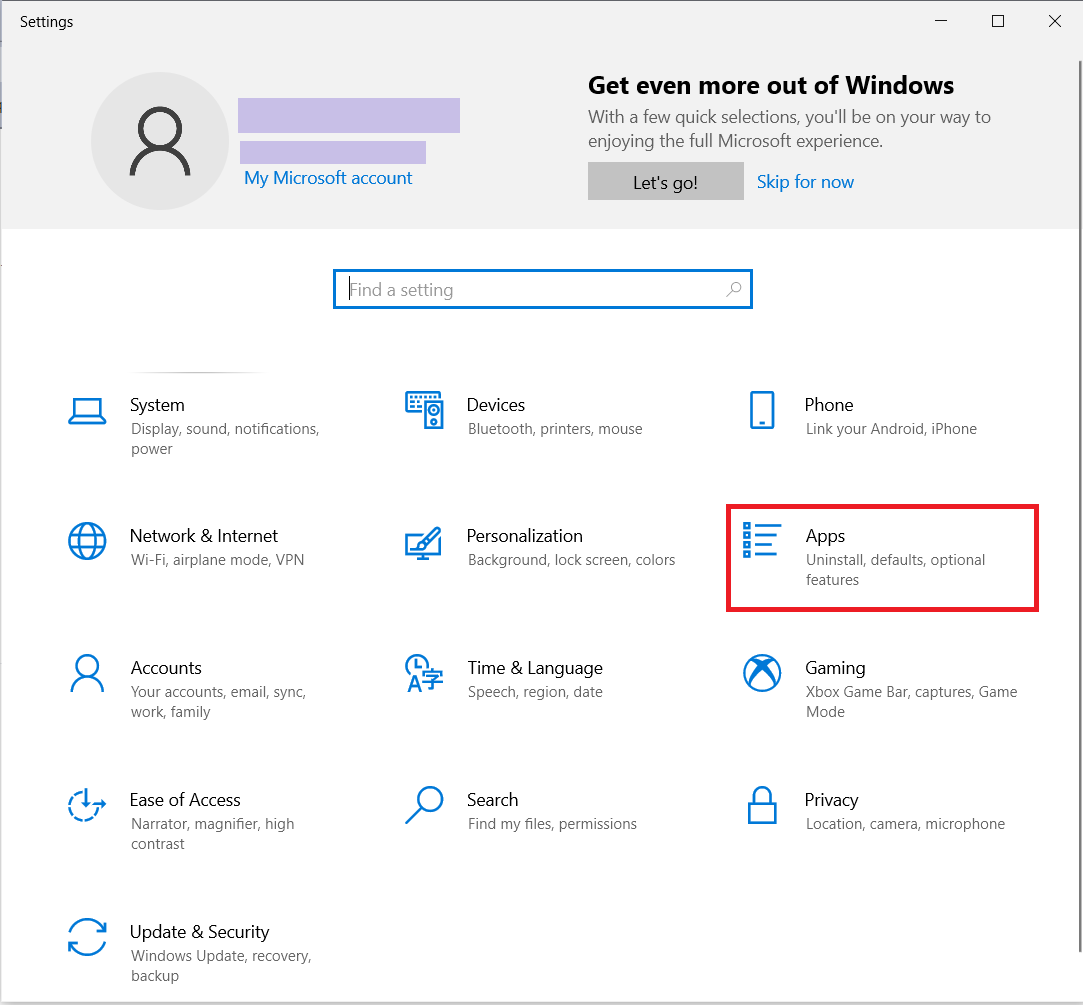Click the vertical scrollbar of Settings window
This screenshot has width=1083, height=1005.
(1080, 506)
